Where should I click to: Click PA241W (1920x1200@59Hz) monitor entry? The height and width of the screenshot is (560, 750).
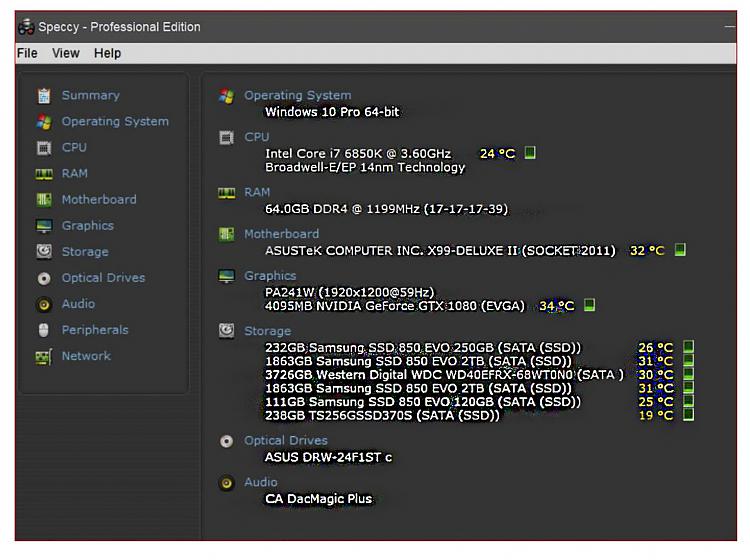pyautogui.click(x=350, y=292)
